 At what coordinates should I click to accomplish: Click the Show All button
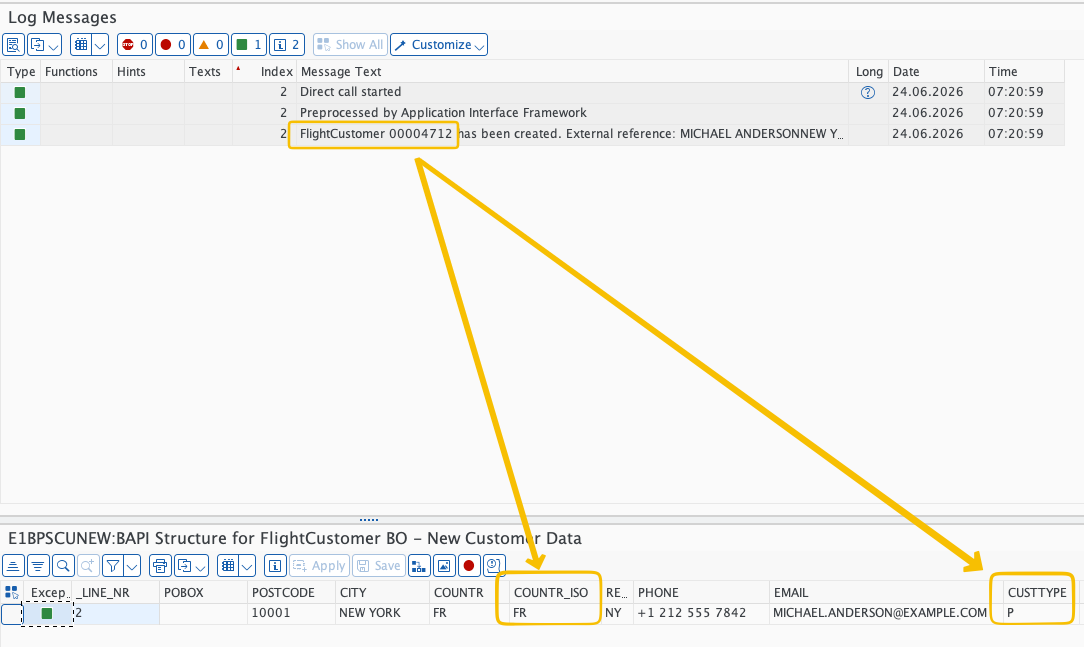pos(350,45)
